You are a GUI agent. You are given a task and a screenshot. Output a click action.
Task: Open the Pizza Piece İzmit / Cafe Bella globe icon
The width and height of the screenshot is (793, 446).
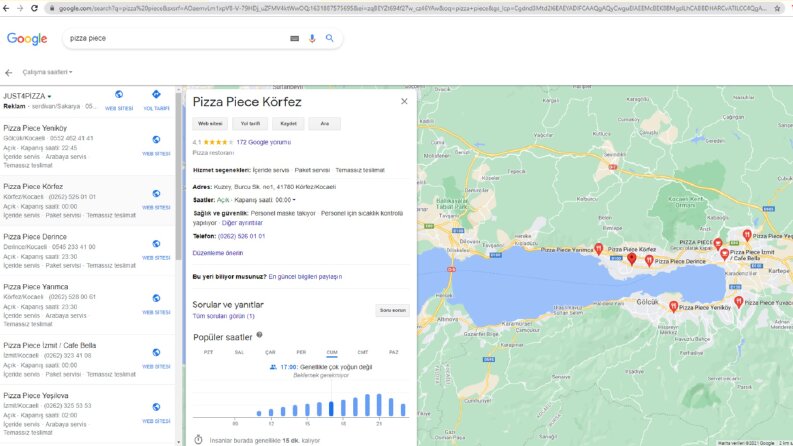(x=156, y=352)
